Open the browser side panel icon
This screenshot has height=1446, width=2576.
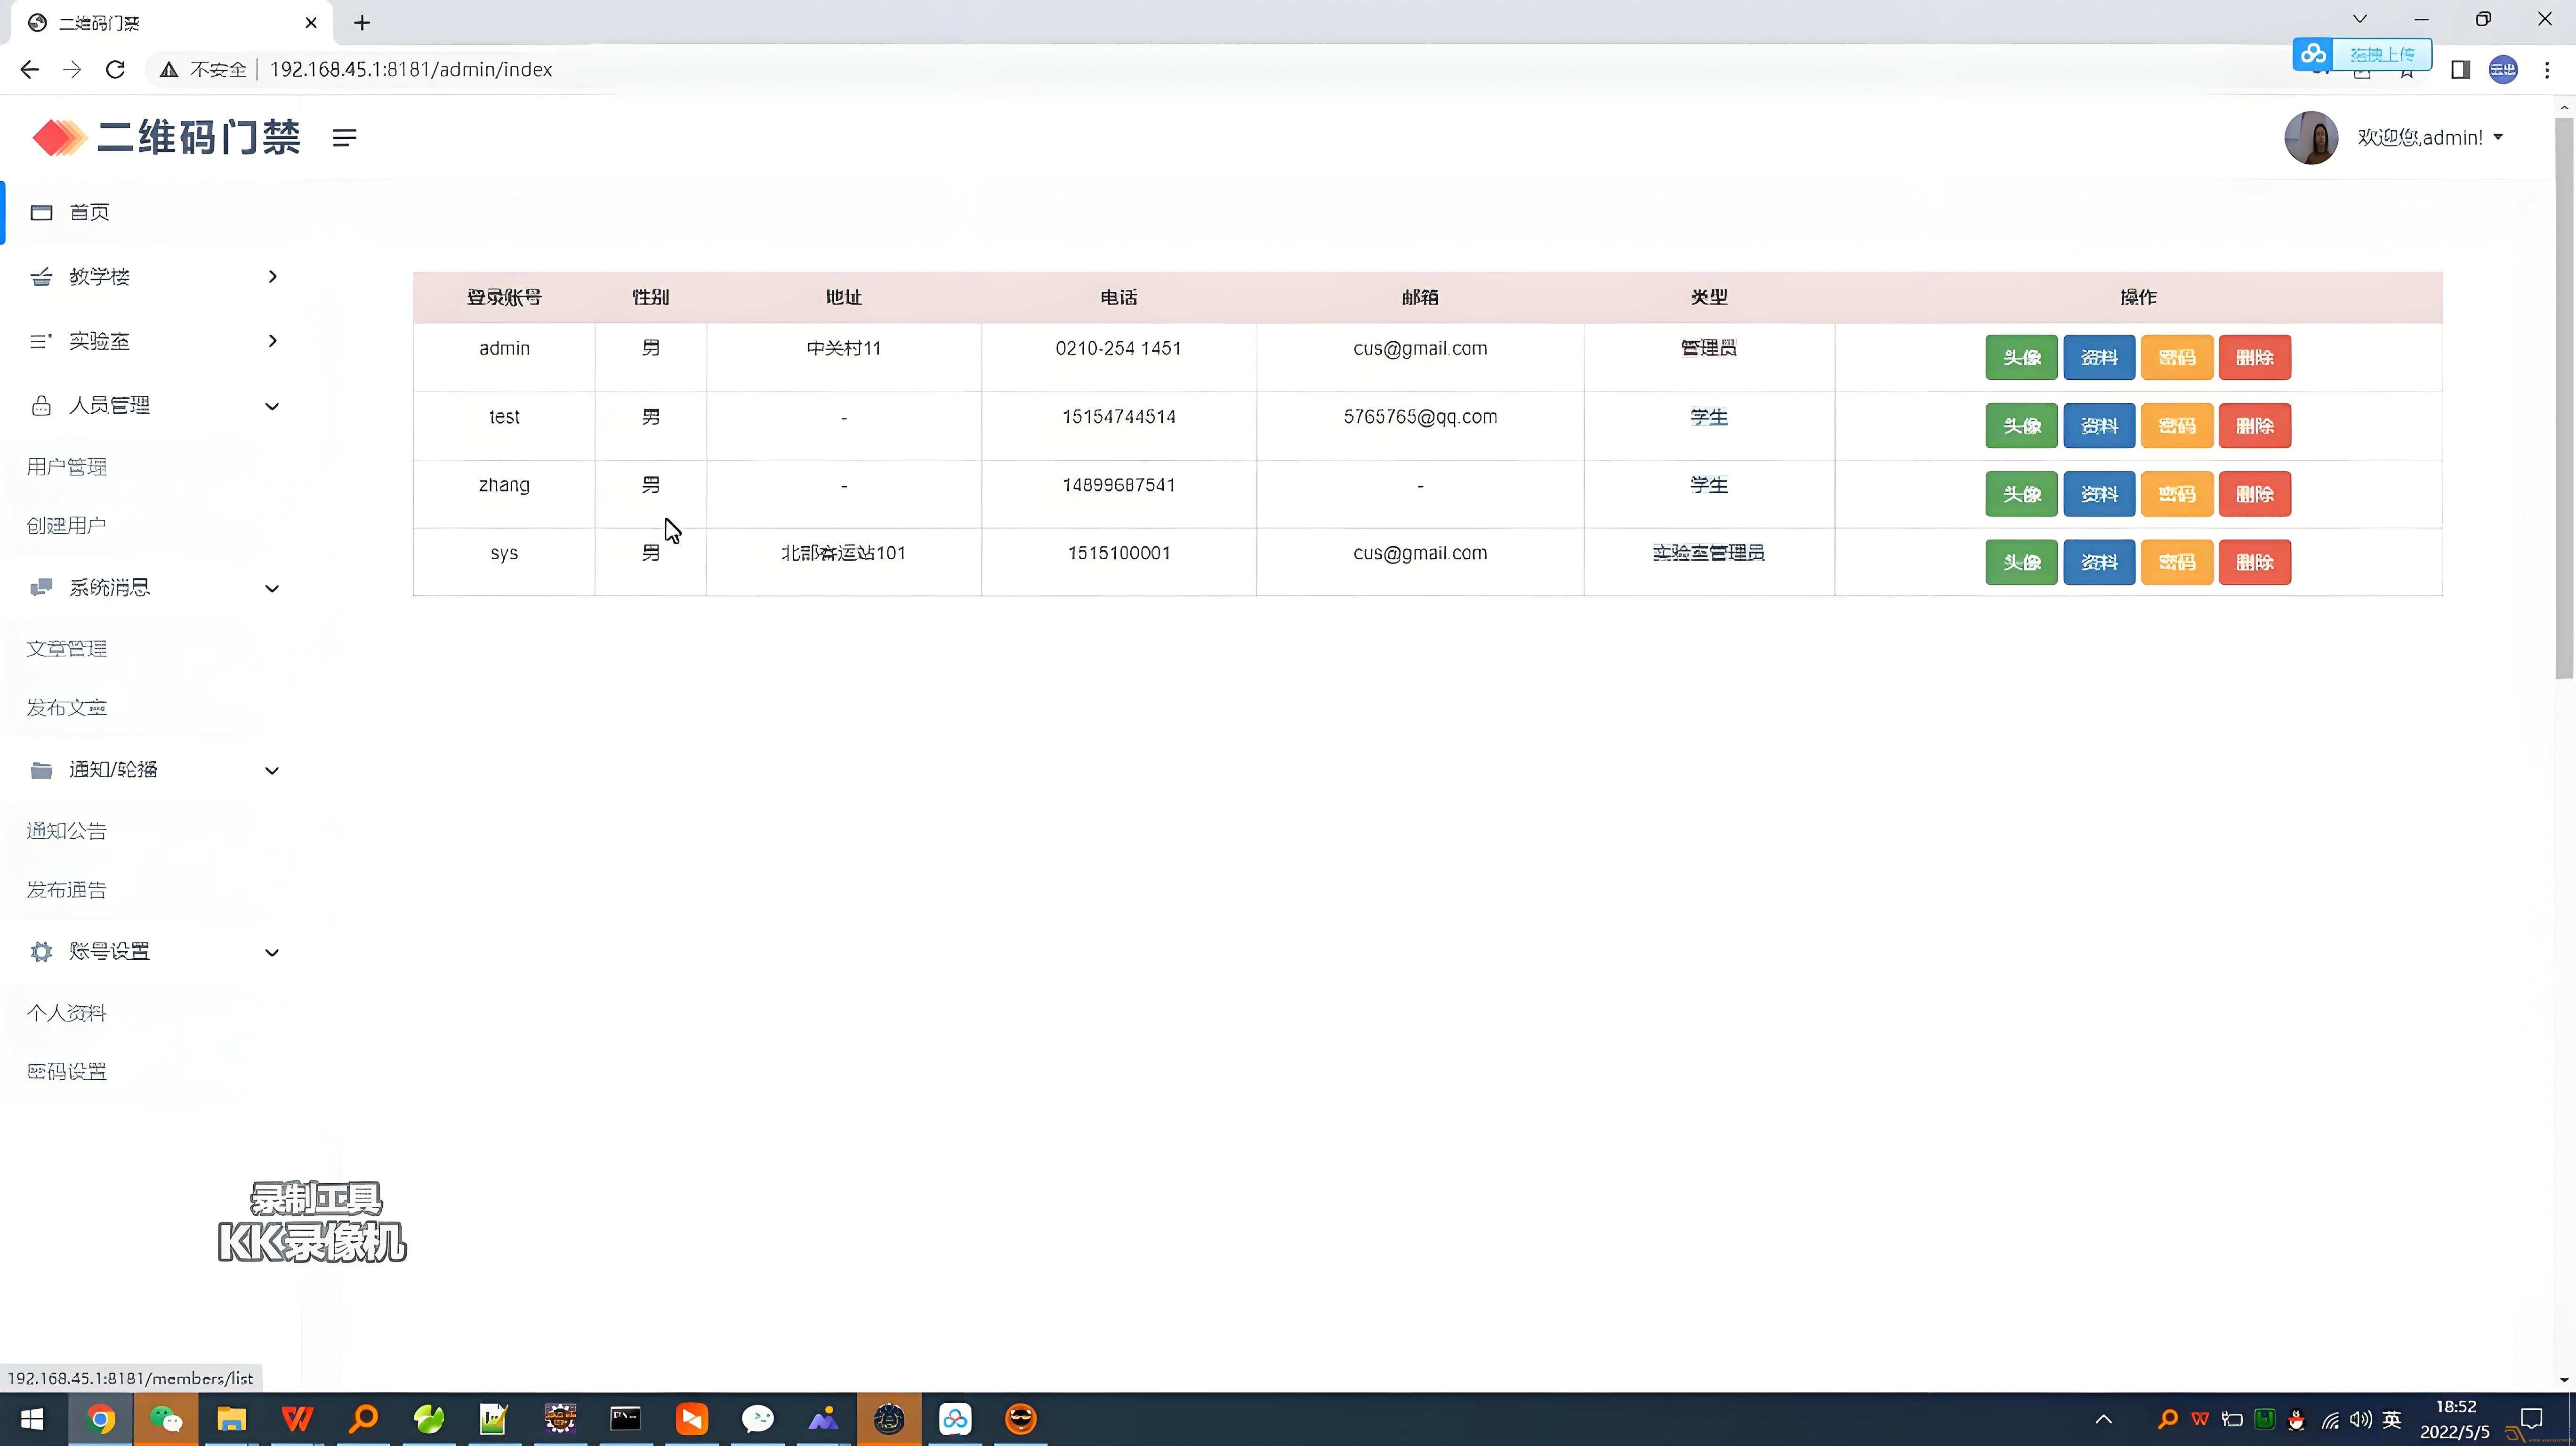(x=2460, y=69)
